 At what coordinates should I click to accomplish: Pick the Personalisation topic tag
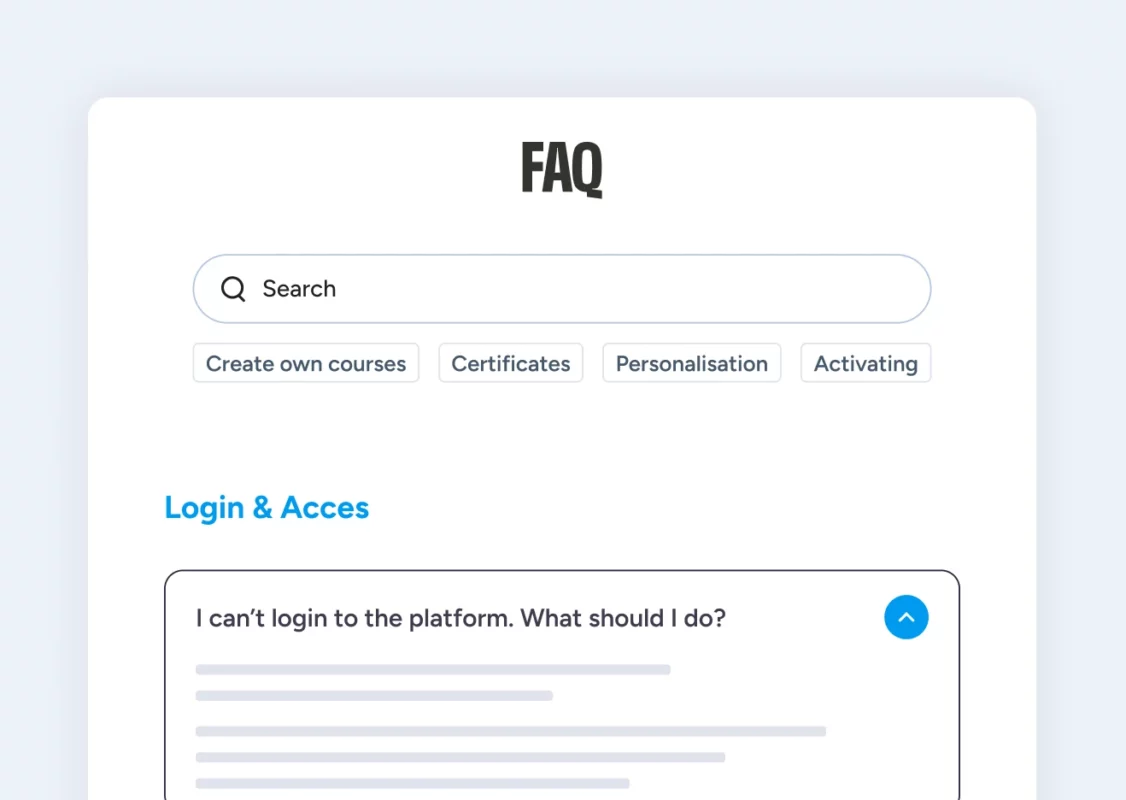coord(692,363)
